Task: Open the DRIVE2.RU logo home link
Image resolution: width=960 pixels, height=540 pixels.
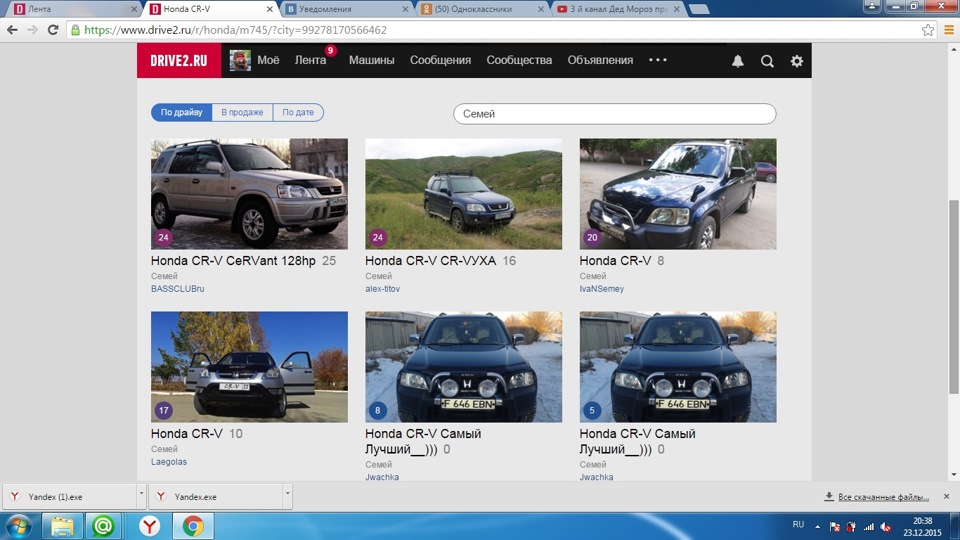Action: click(x=179, y=61)
